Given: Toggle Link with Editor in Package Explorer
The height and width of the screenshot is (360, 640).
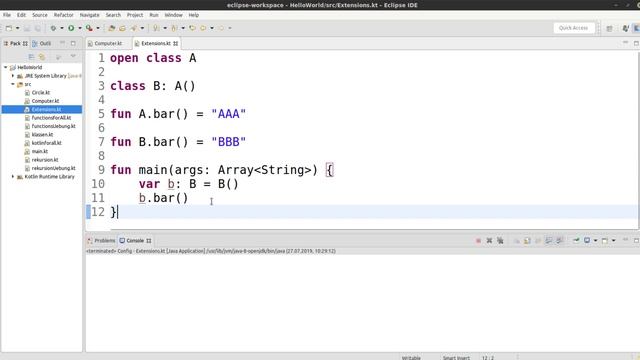Looking at the screenshot, I should point(42,57).
